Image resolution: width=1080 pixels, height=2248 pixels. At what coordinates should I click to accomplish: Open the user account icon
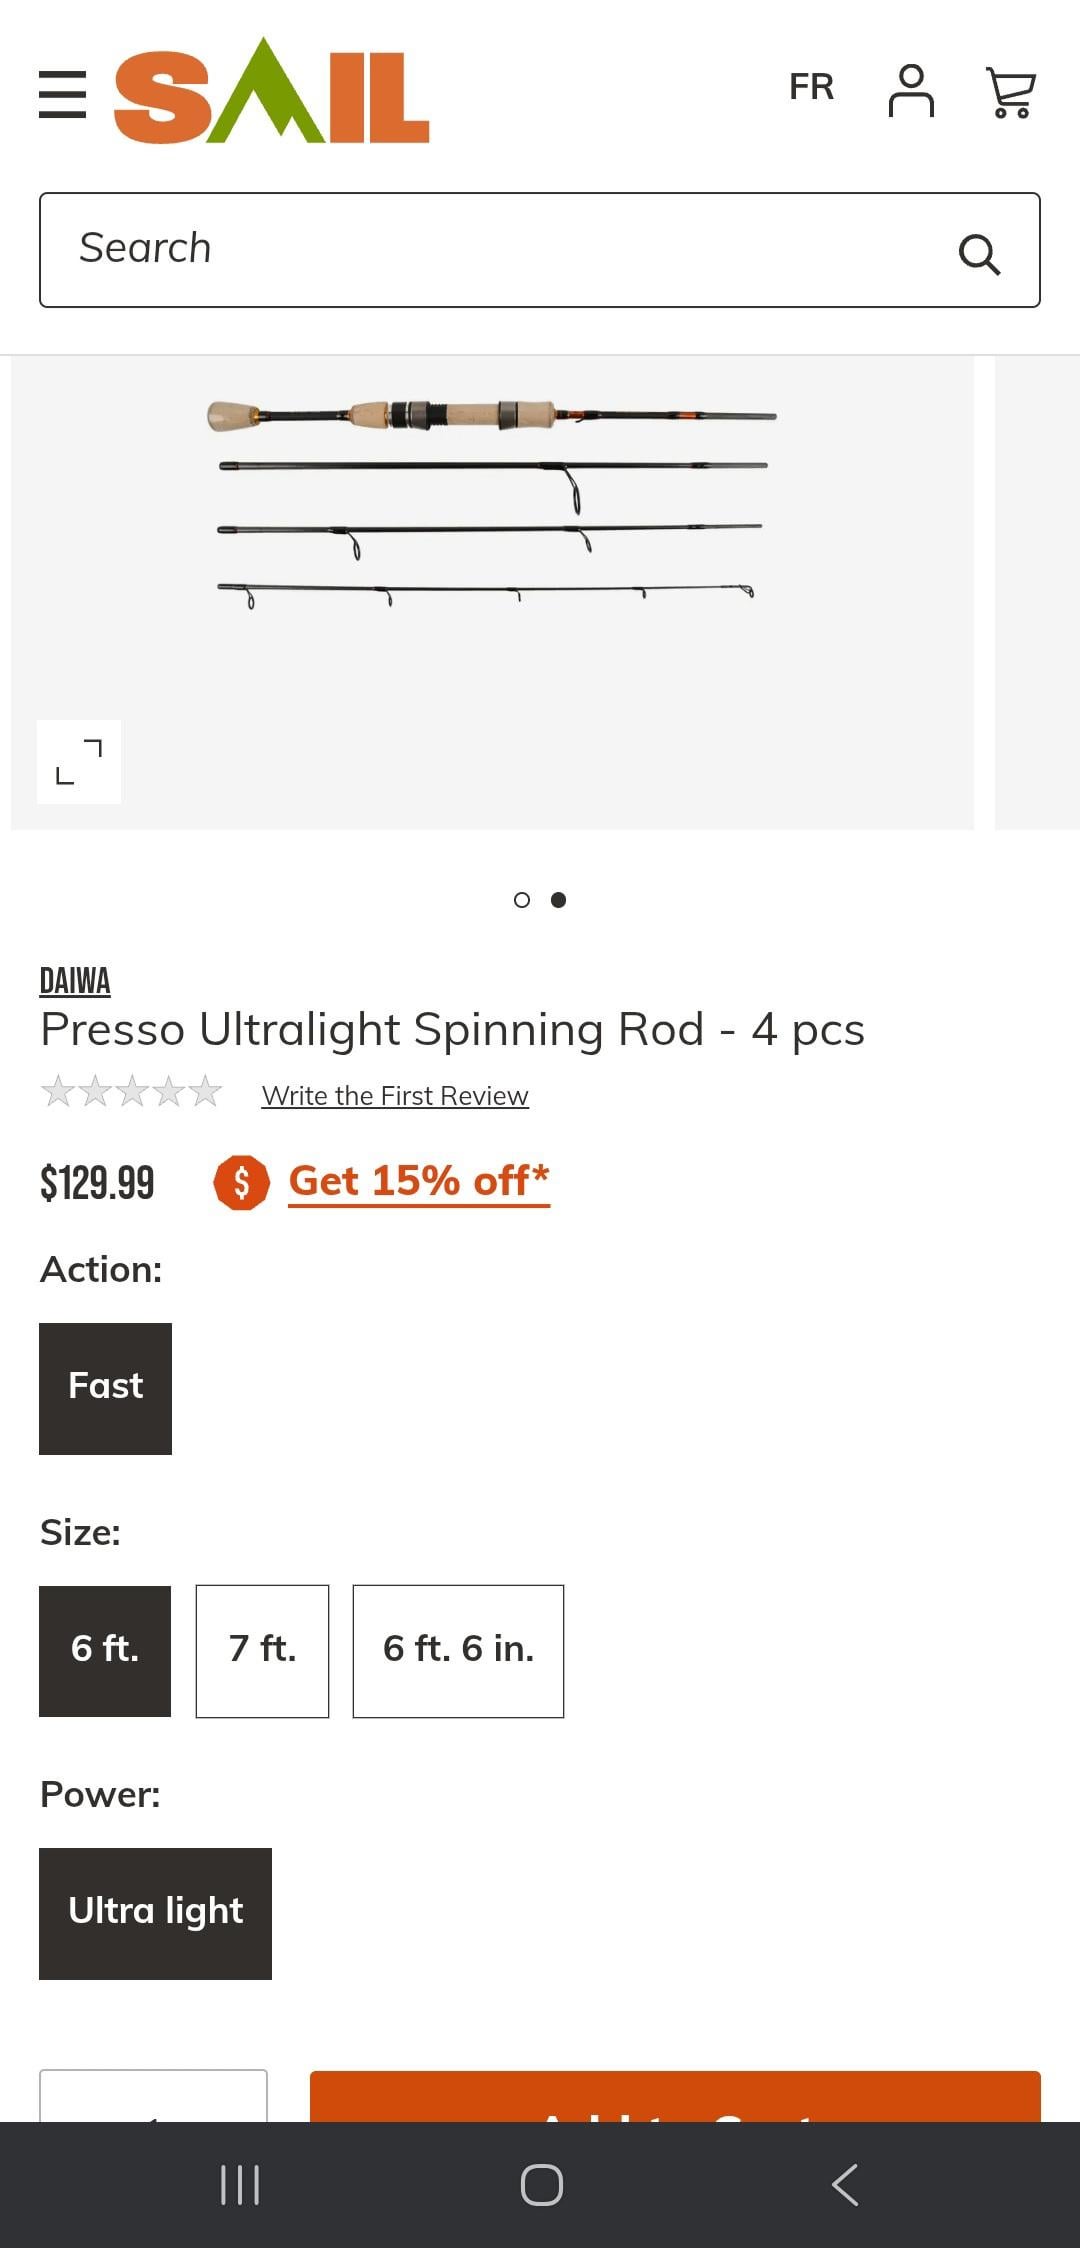pyautogui.click(x=910, y=91)
